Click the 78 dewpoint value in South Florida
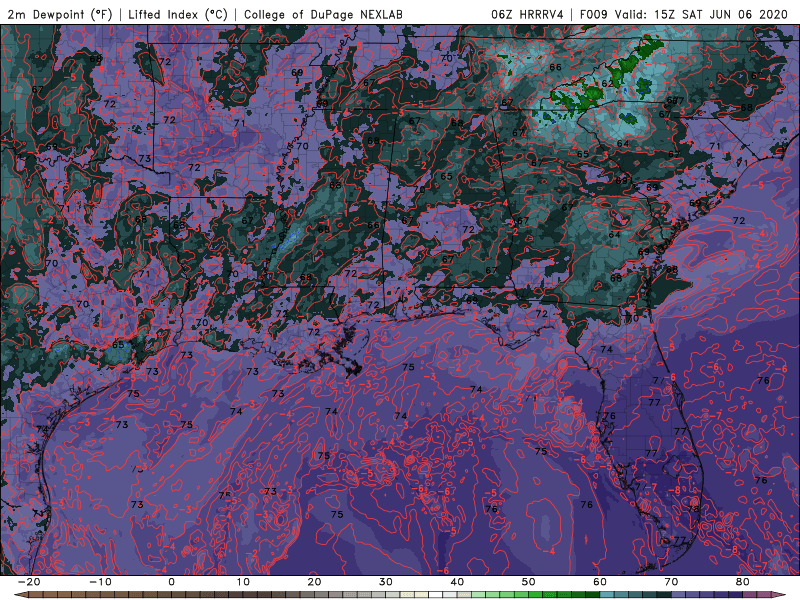Image resolution: width=800 pixels, height=600 pixels. tap(693, 509)
